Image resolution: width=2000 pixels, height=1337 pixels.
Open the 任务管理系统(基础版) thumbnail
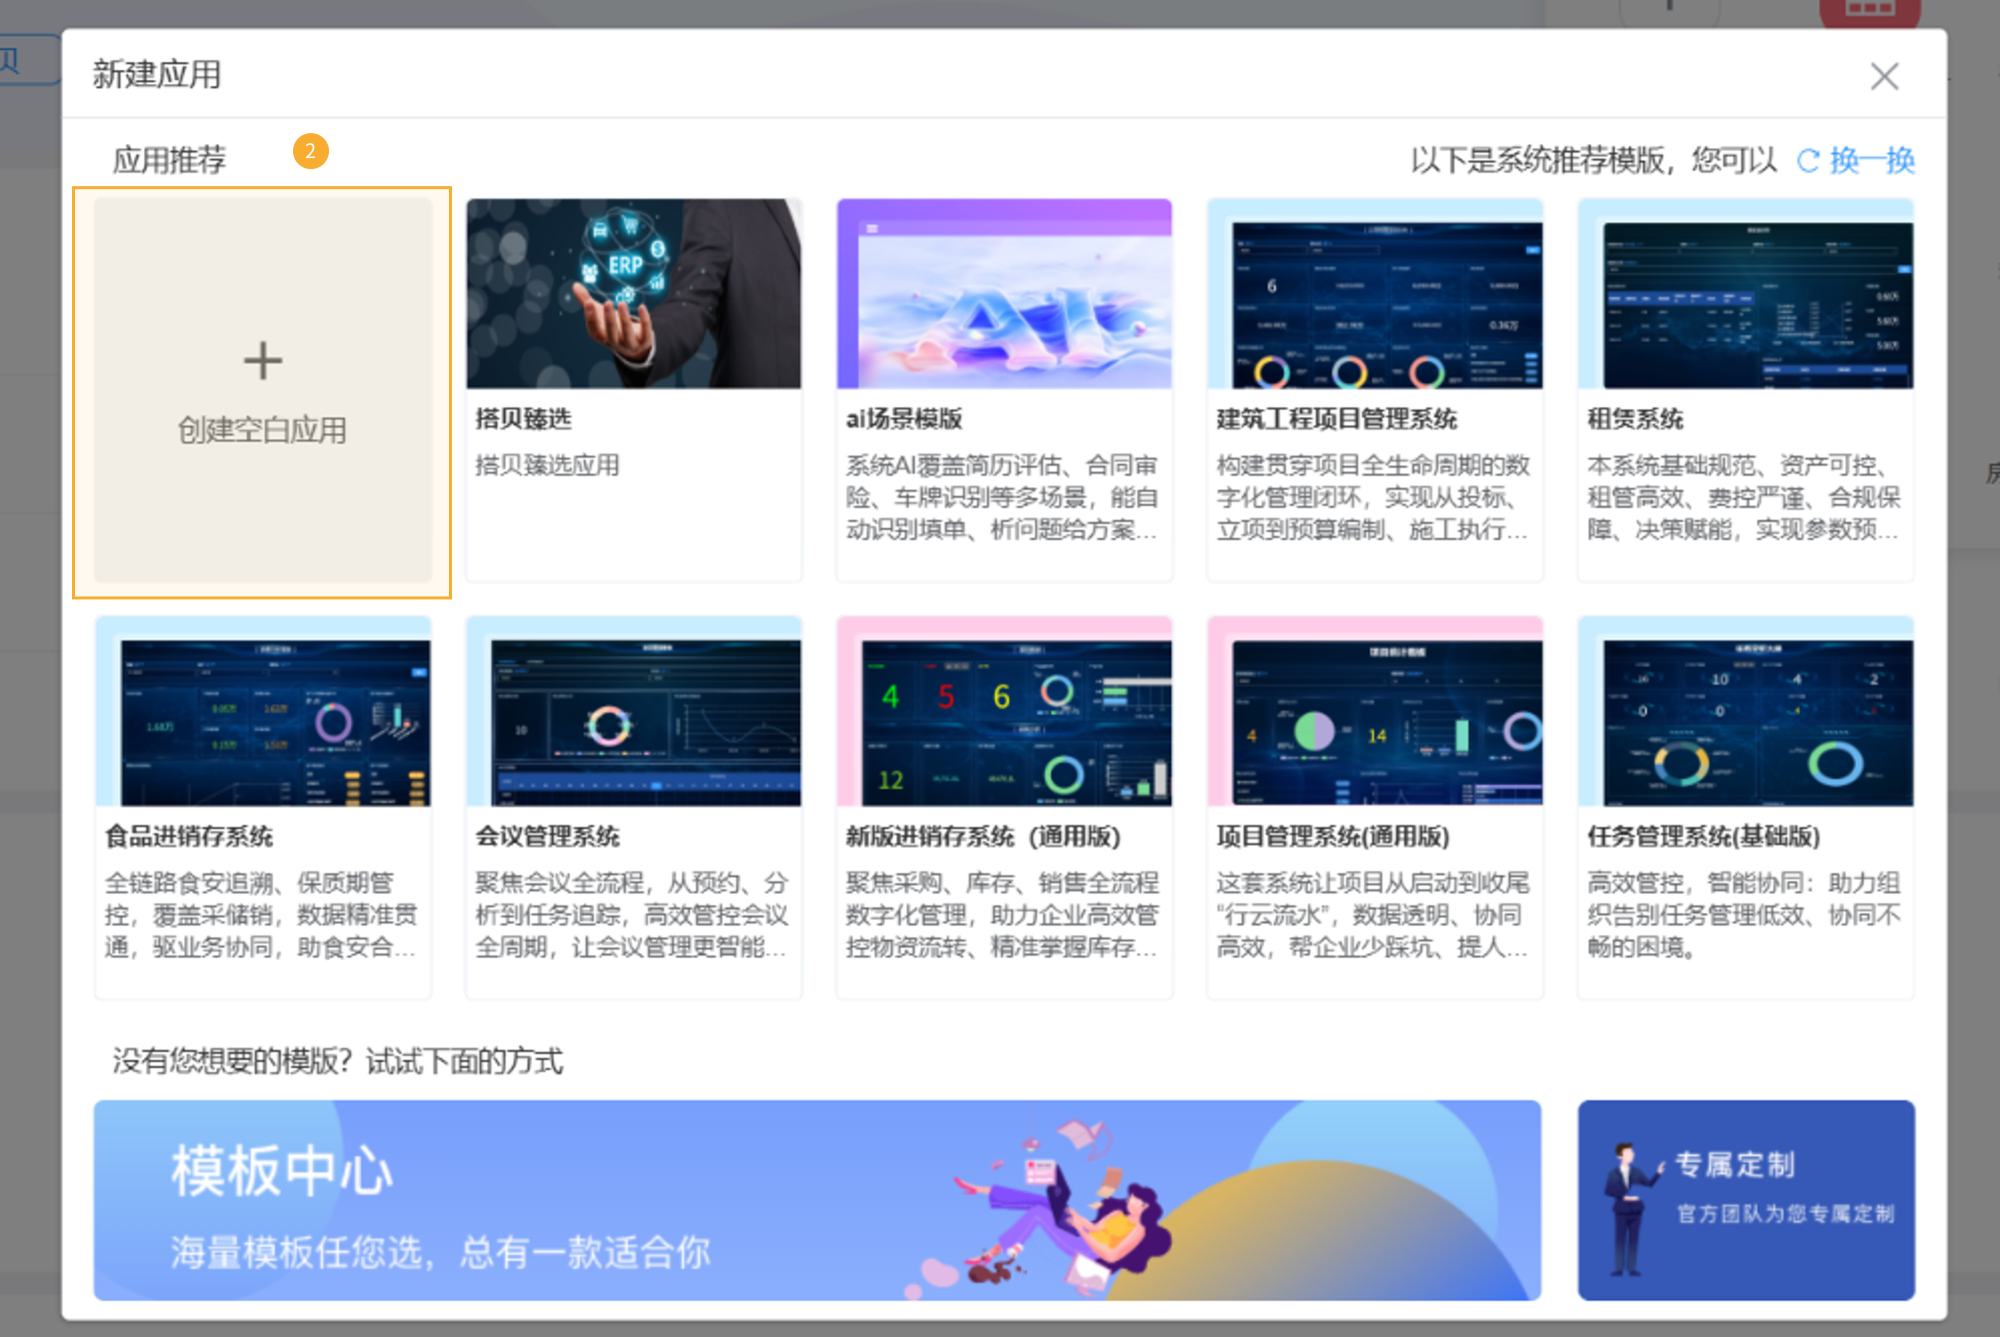tap(1746, 711)
